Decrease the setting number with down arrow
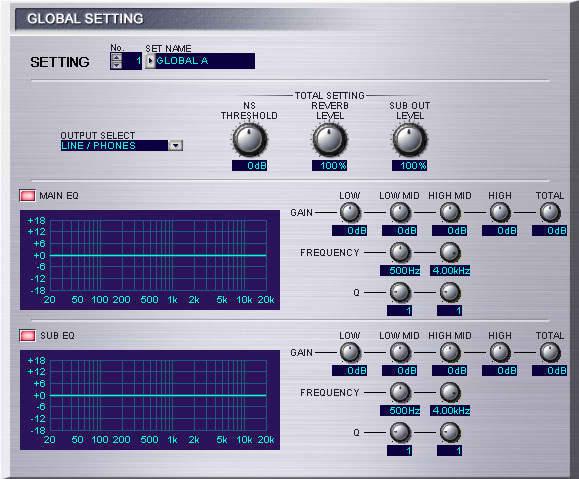 [x=116, y=65]
